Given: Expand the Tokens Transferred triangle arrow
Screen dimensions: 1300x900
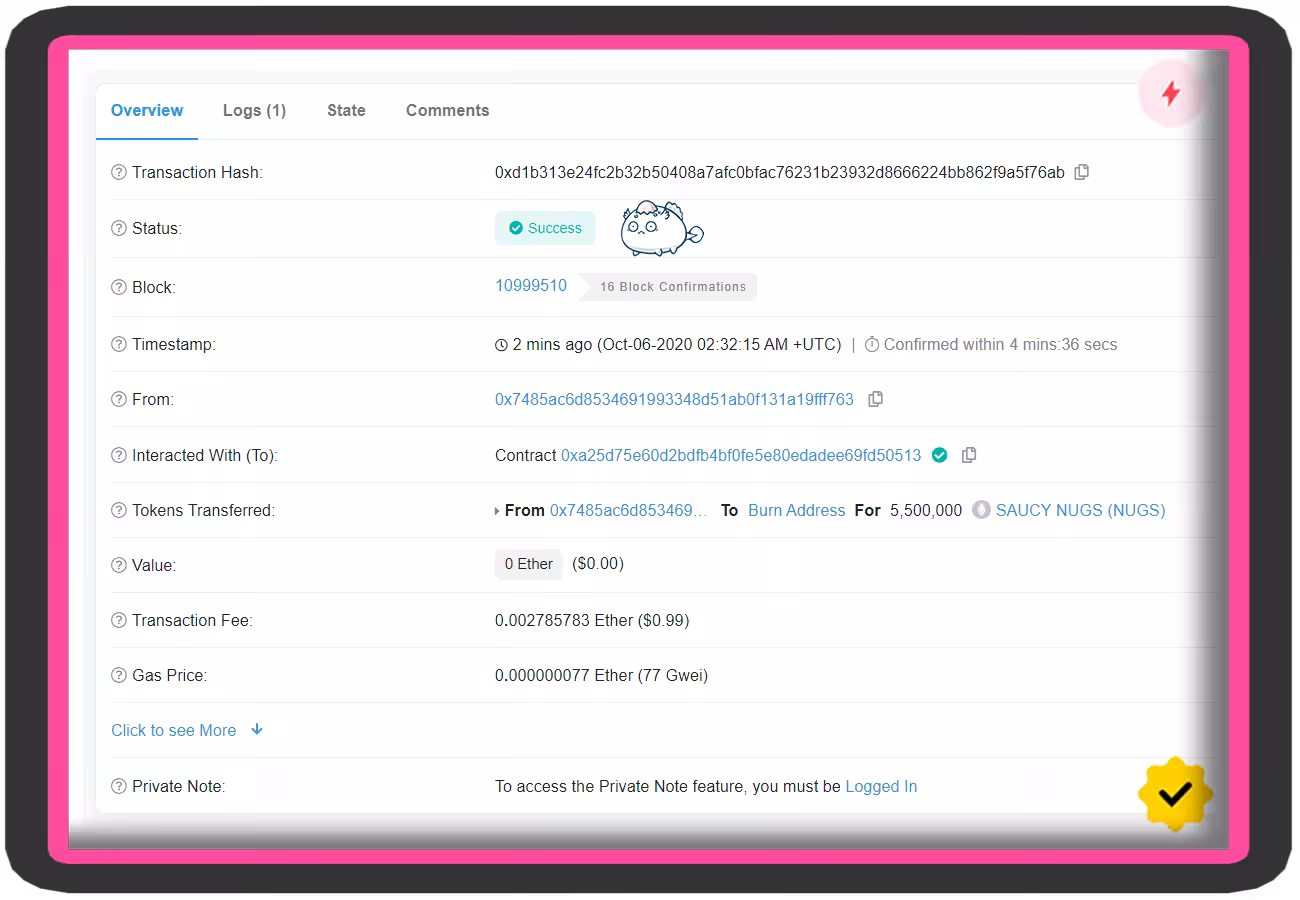Looking at the screenshot, I should [x=497, y=511].
